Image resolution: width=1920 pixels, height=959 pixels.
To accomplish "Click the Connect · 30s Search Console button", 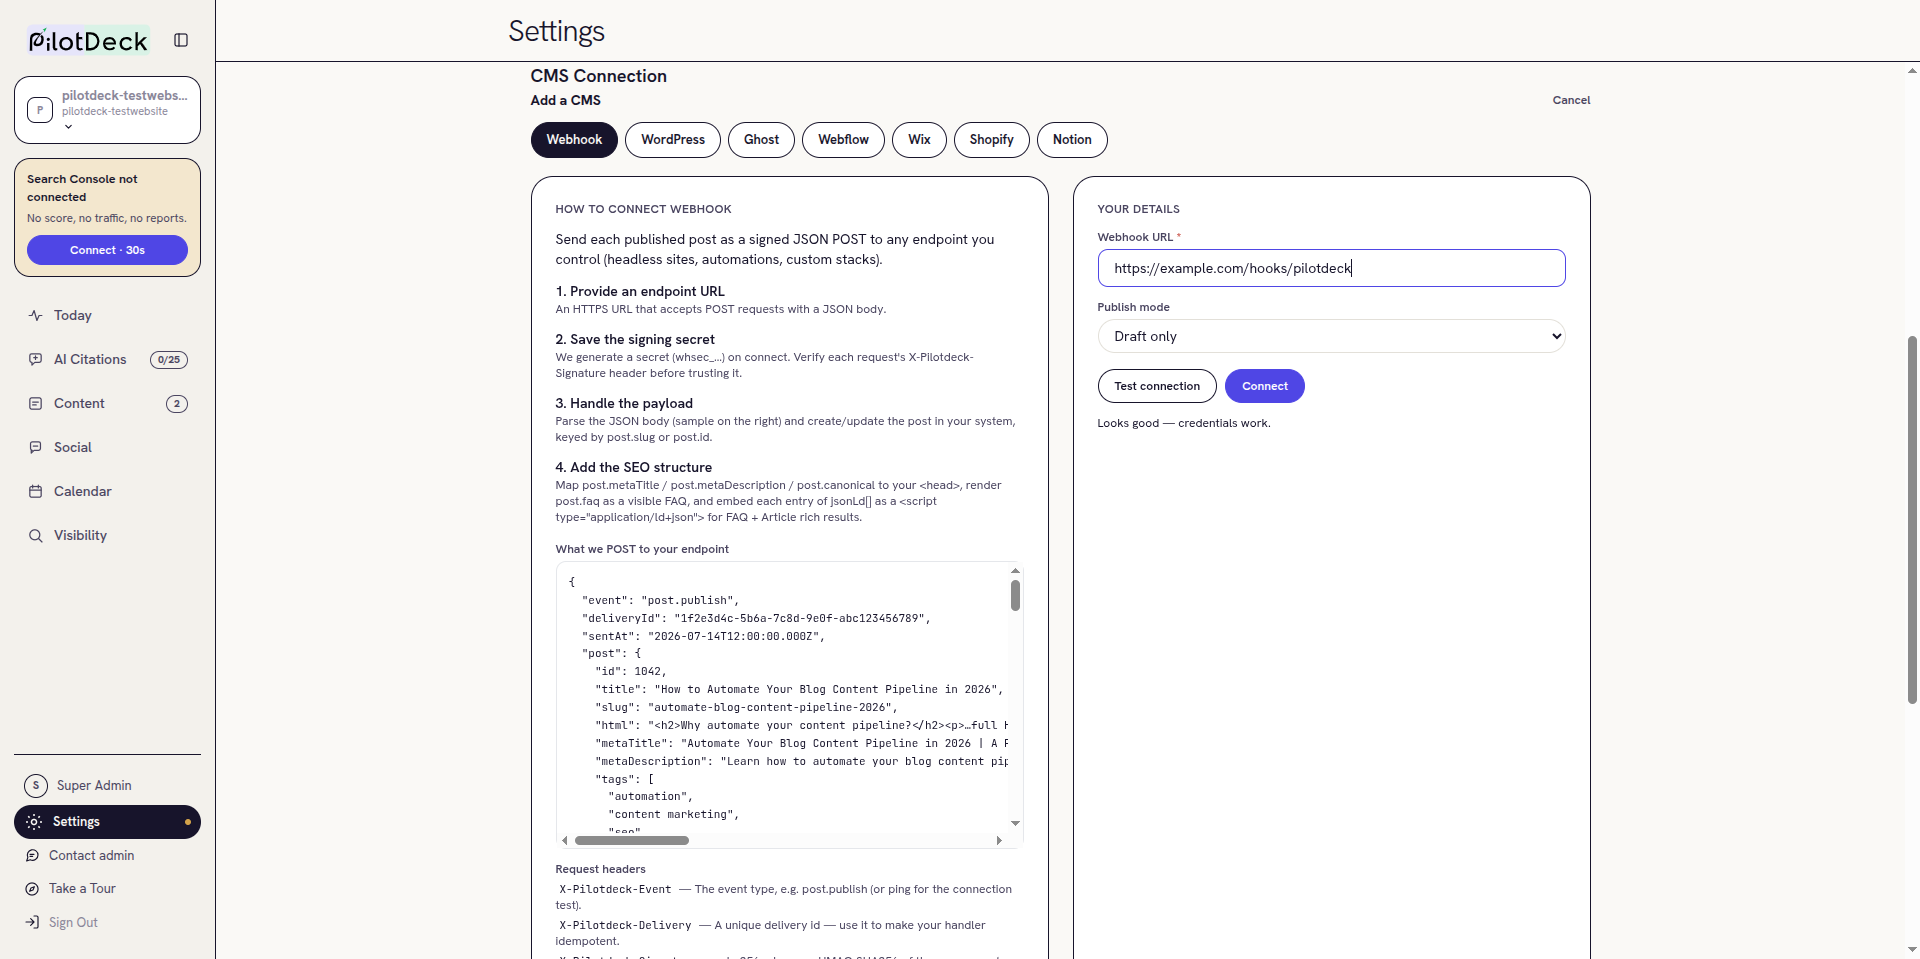I will pyautogui.click(x=107, y=250).
